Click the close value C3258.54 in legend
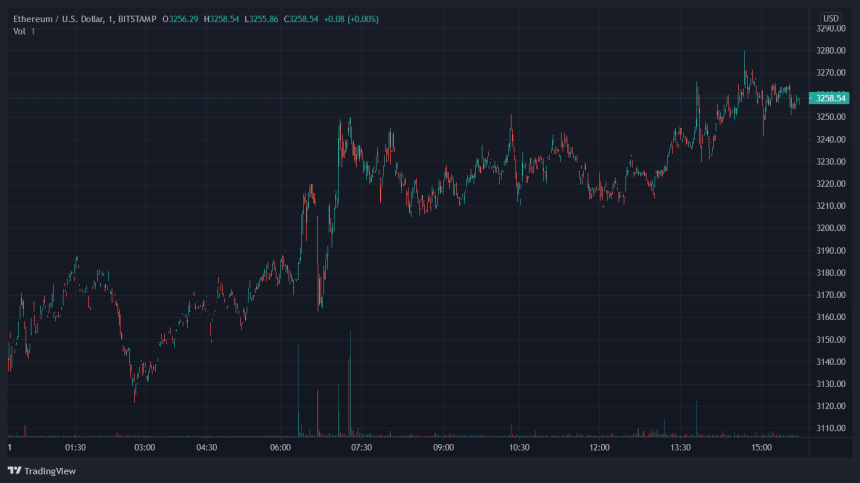 (301, 19)
